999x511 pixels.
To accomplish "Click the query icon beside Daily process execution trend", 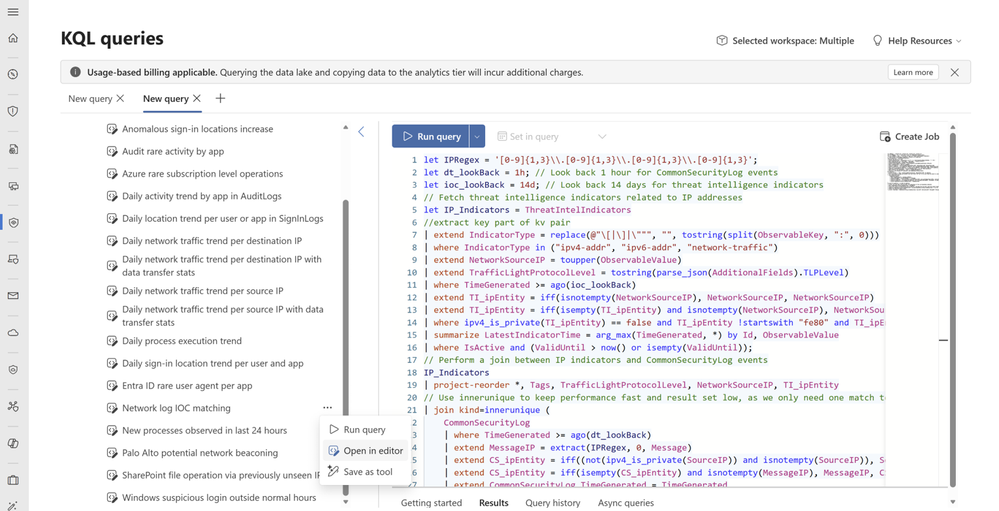I will (111, 341).
